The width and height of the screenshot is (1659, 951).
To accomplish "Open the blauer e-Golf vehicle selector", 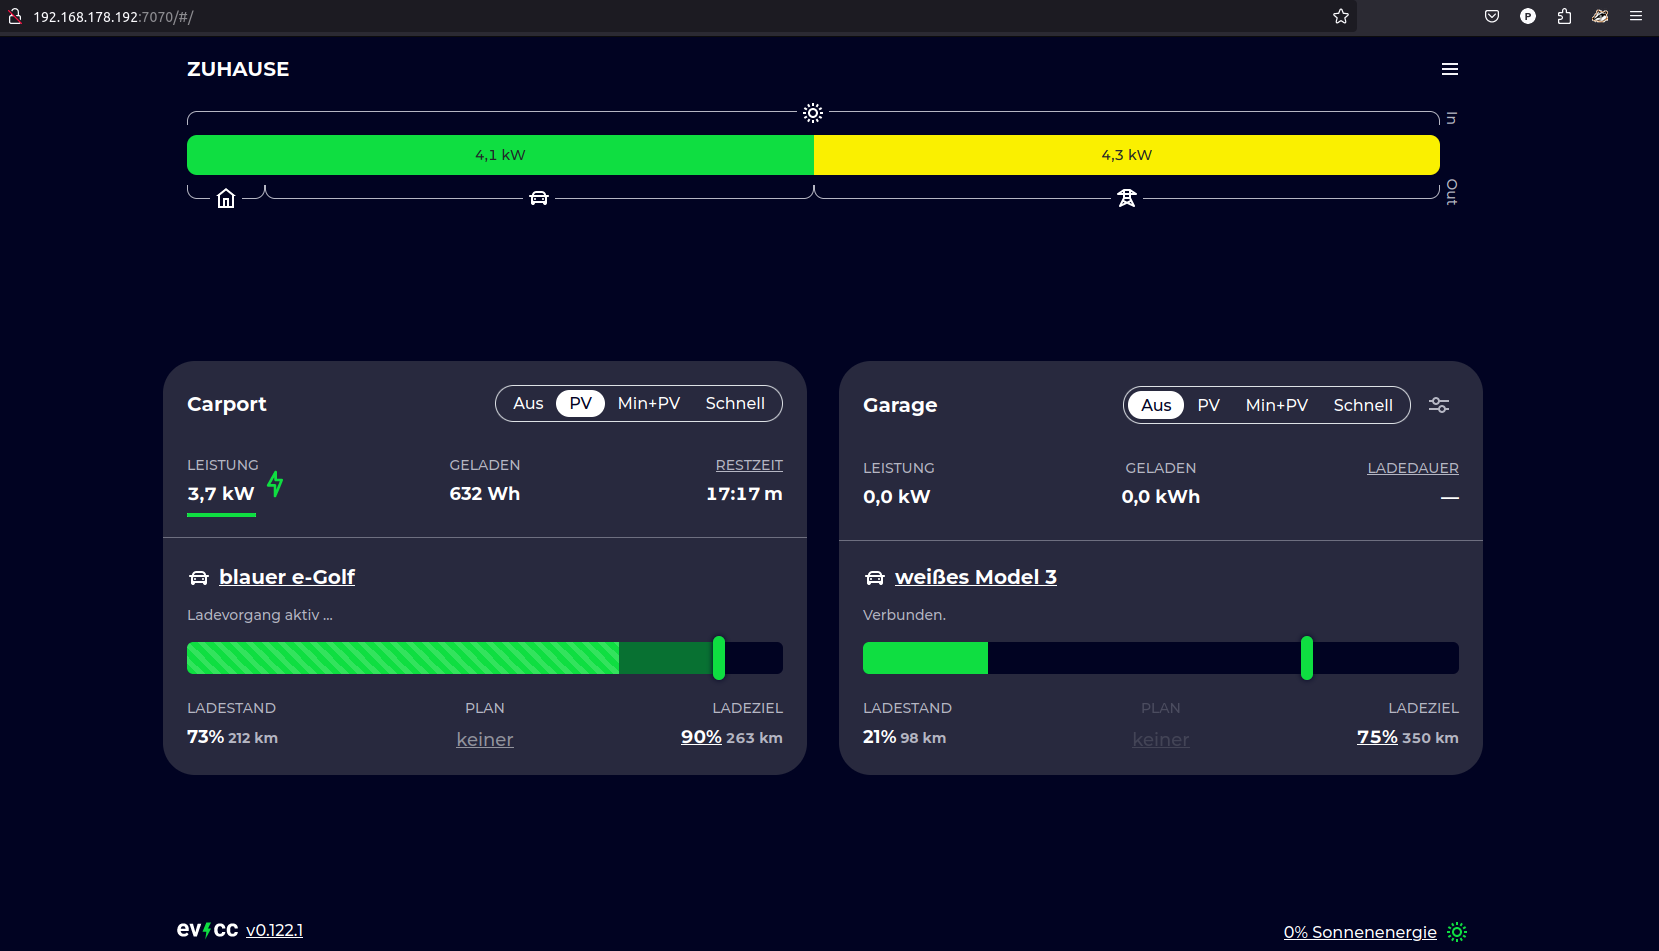I will (286, 577).
